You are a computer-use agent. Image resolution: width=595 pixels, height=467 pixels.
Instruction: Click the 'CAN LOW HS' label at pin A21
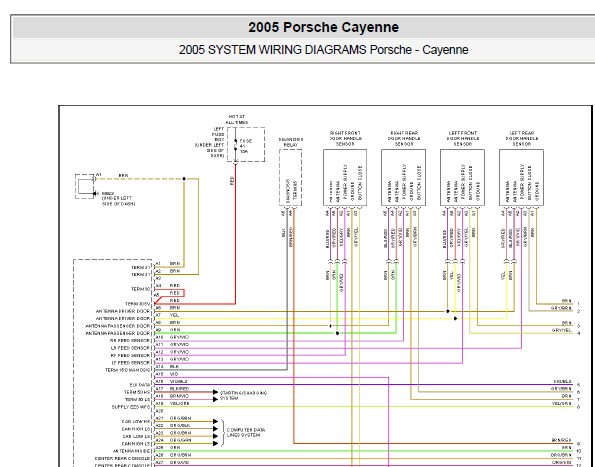[x=136, y=421]
